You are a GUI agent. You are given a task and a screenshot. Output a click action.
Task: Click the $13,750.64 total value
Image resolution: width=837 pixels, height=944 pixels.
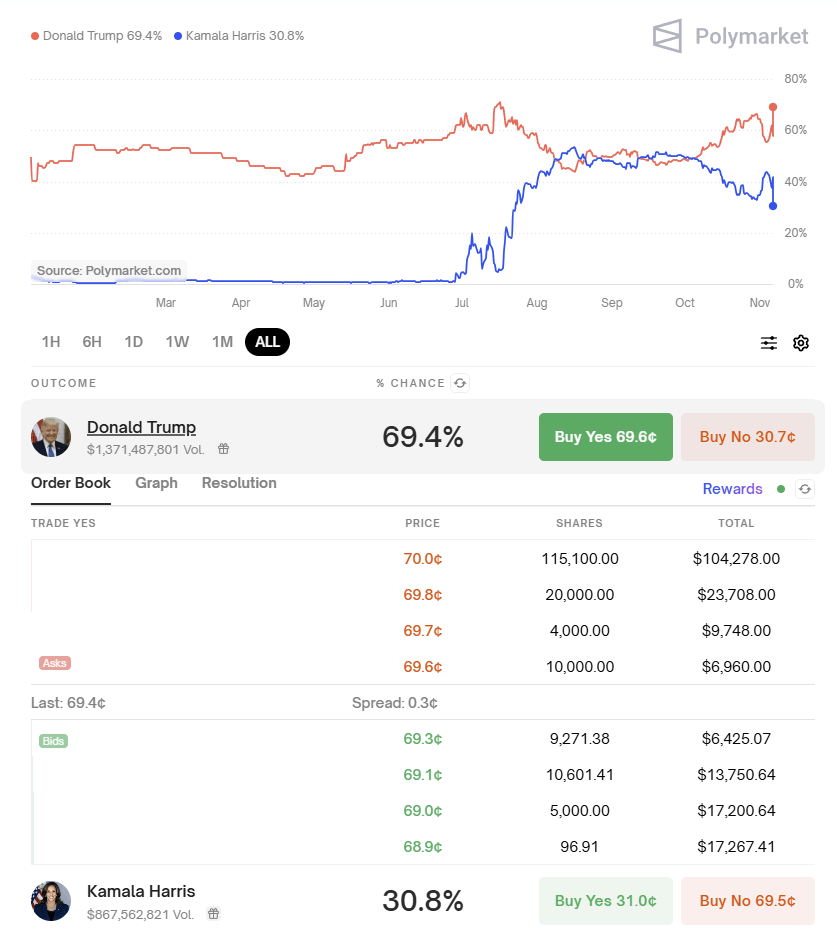click(x=736, y=775)
